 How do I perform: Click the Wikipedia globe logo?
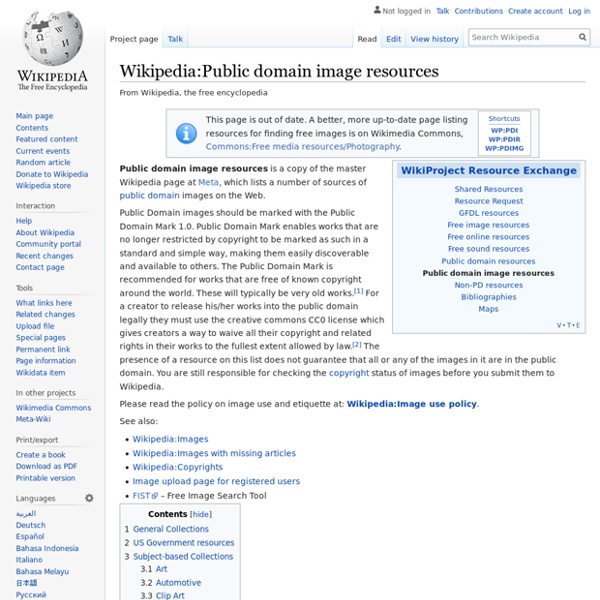[x=52, y=38]
